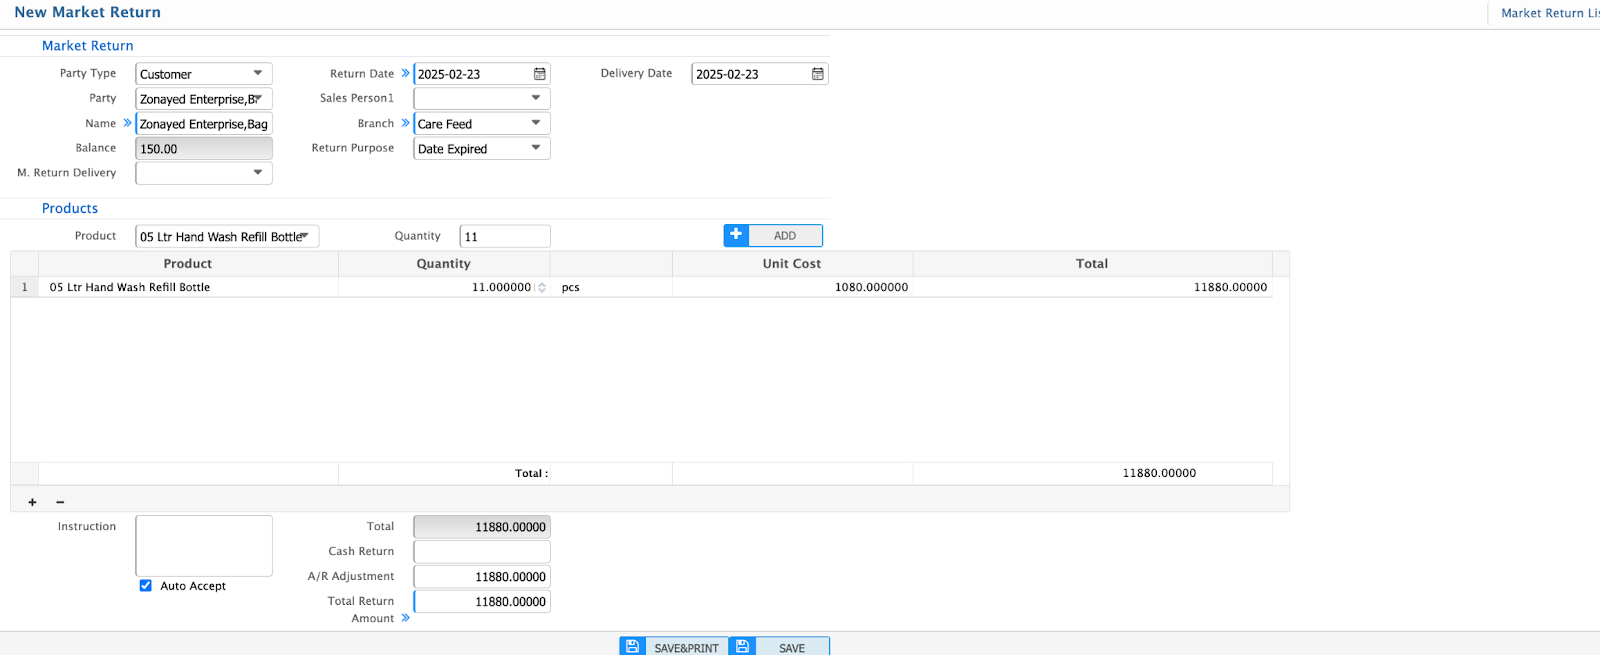
Task: Click the SAVE button label
Action: (x=792, y=647)
